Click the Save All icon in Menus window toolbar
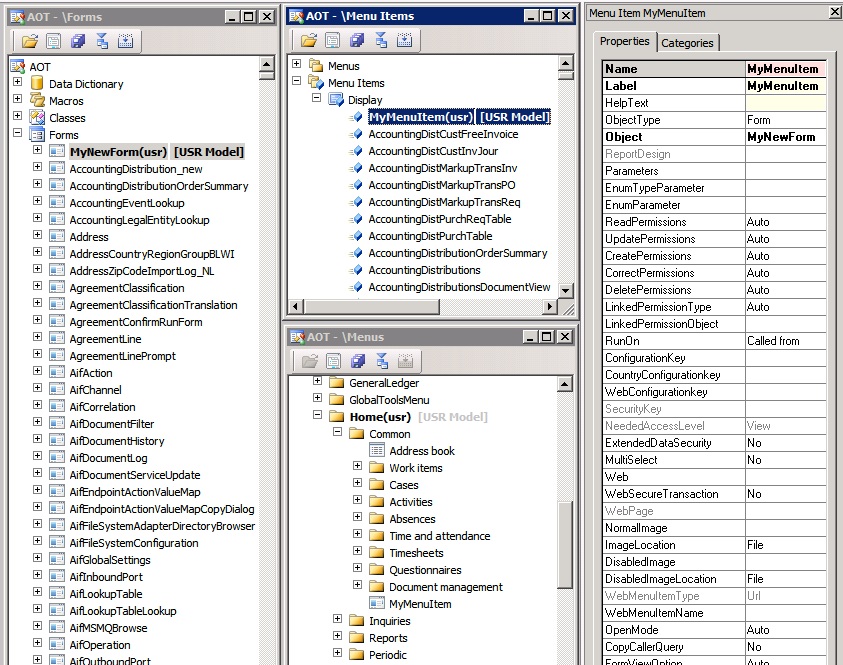Image resolution: width=843 pixels, height=665 pixels. 358,361
